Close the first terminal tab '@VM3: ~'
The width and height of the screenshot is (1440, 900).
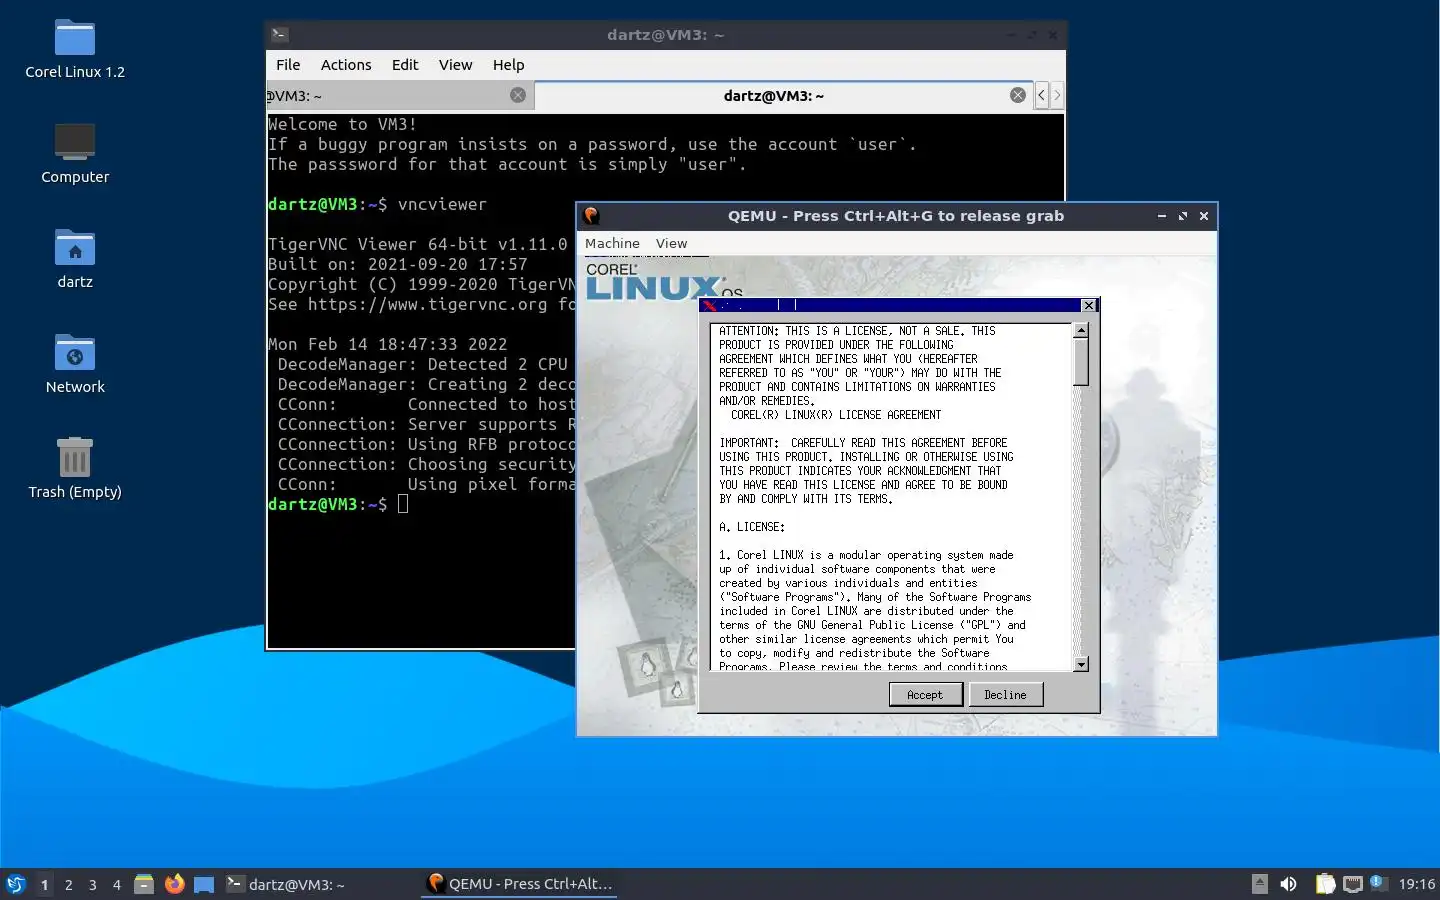[x=518, y=95]
